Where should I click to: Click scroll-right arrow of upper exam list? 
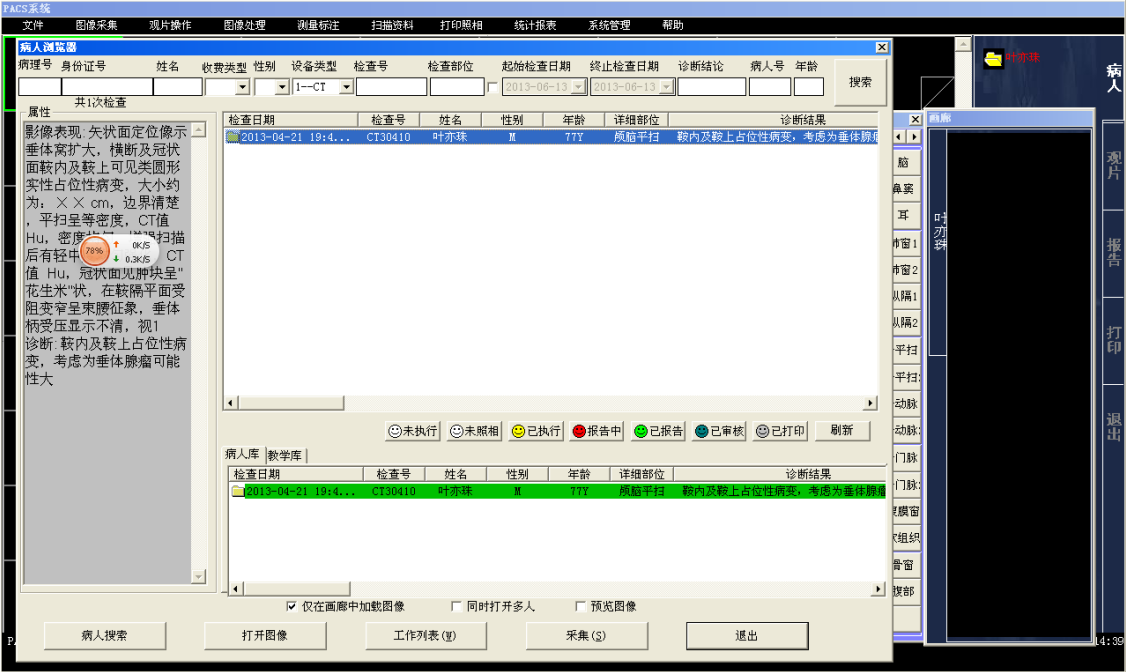pyautogui.click(x=870, y=403)
